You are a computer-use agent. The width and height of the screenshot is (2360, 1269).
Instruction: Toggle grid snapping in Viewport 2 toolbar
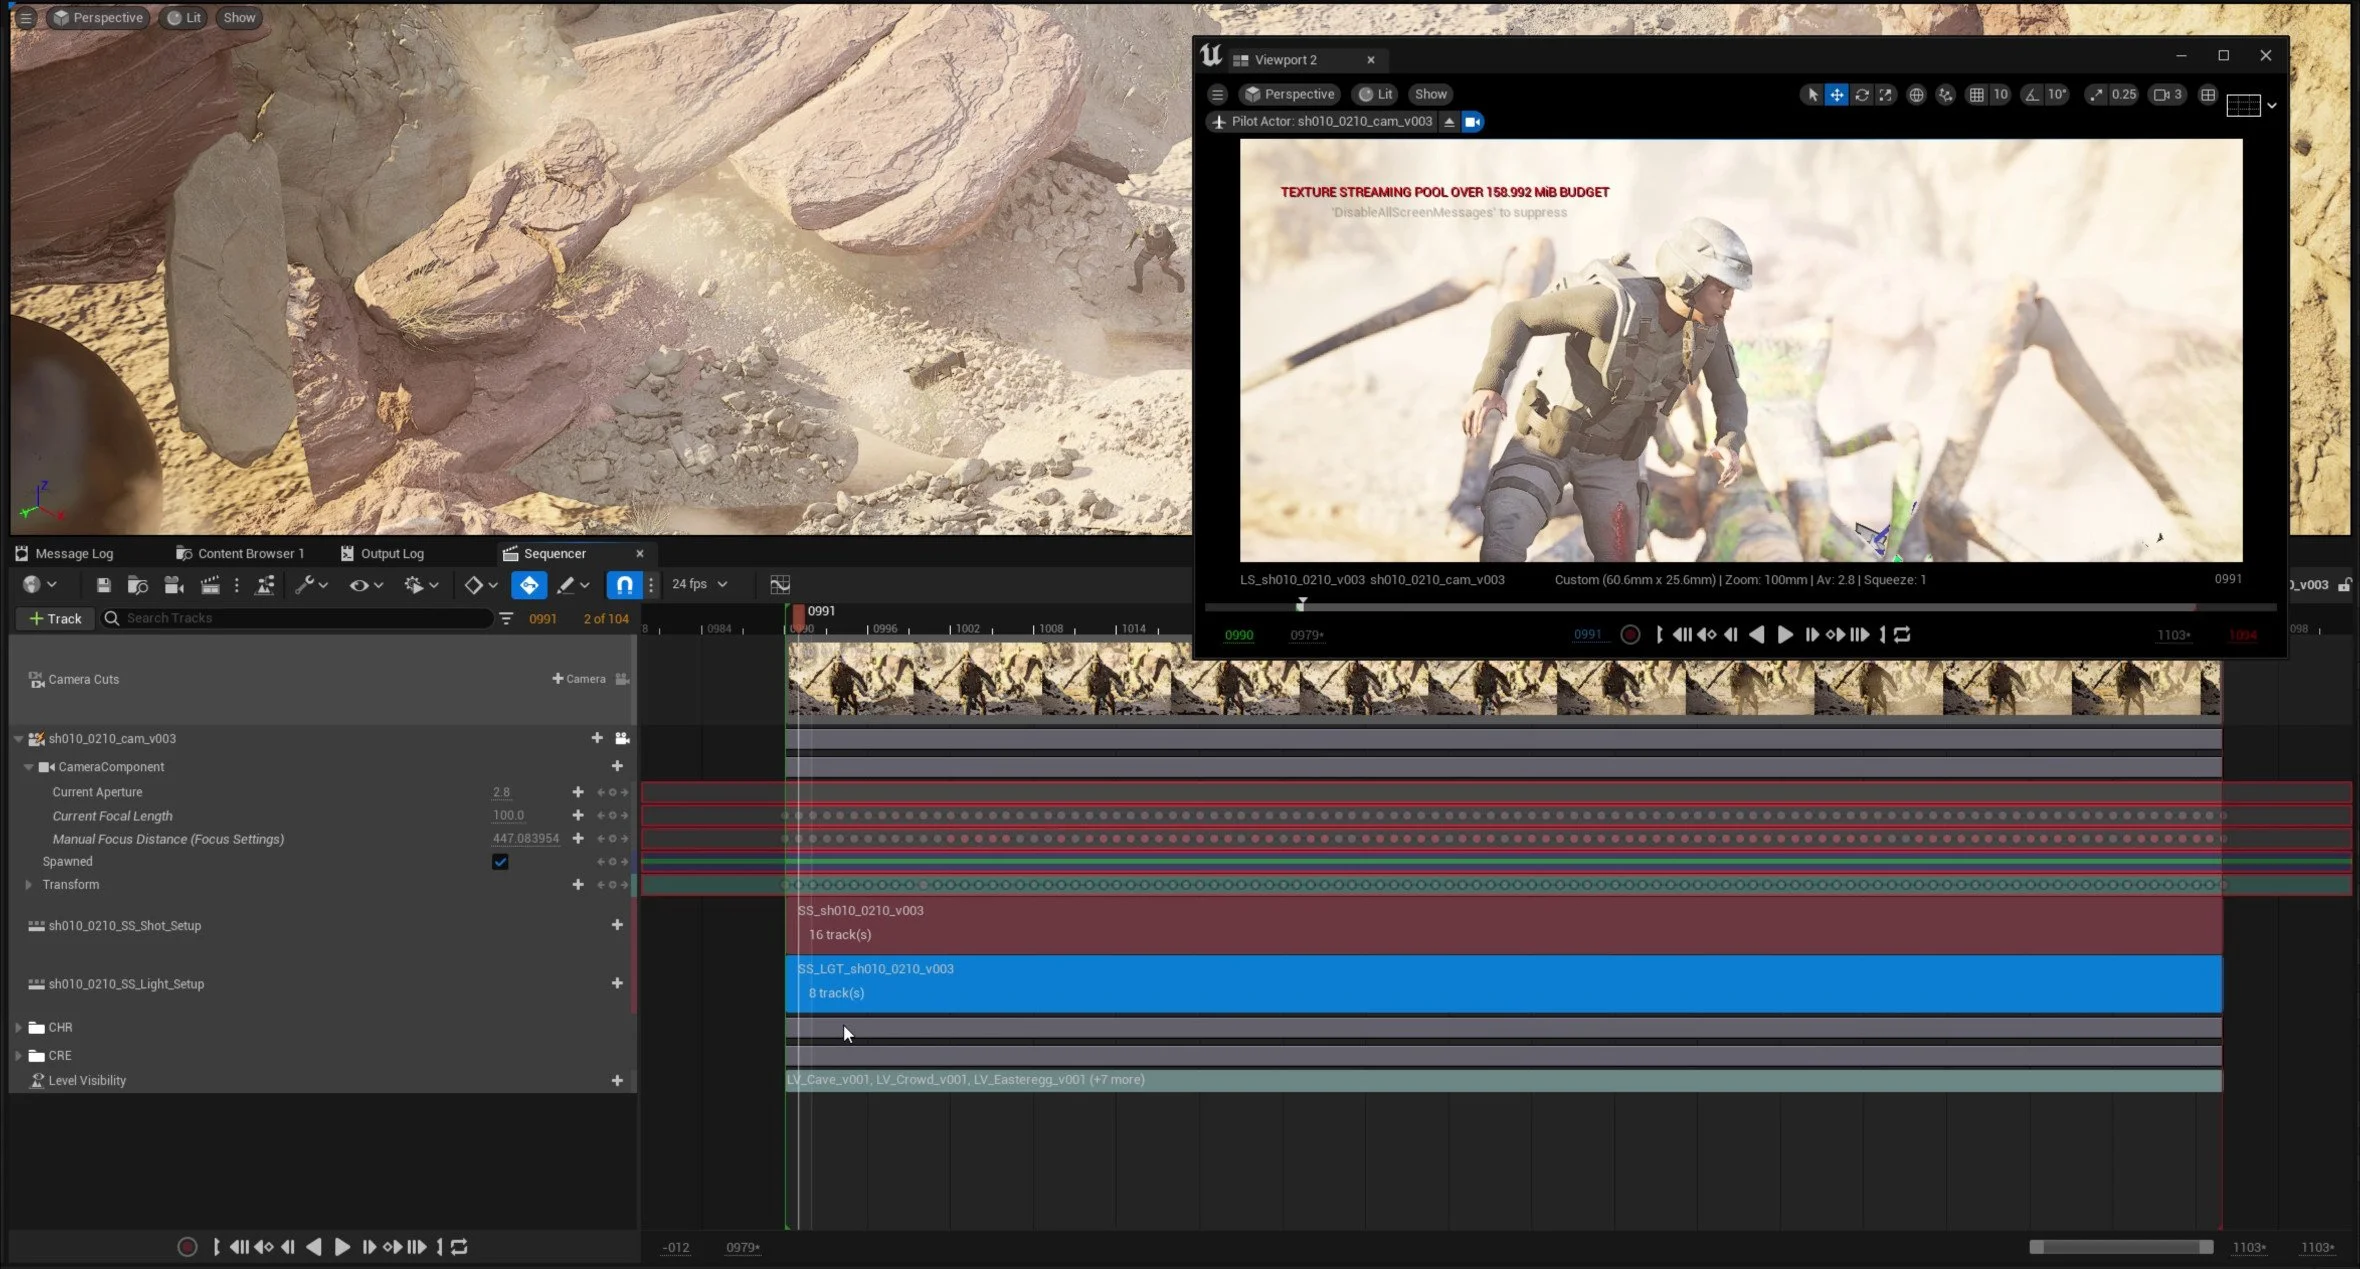click(x=1976, y=95)
